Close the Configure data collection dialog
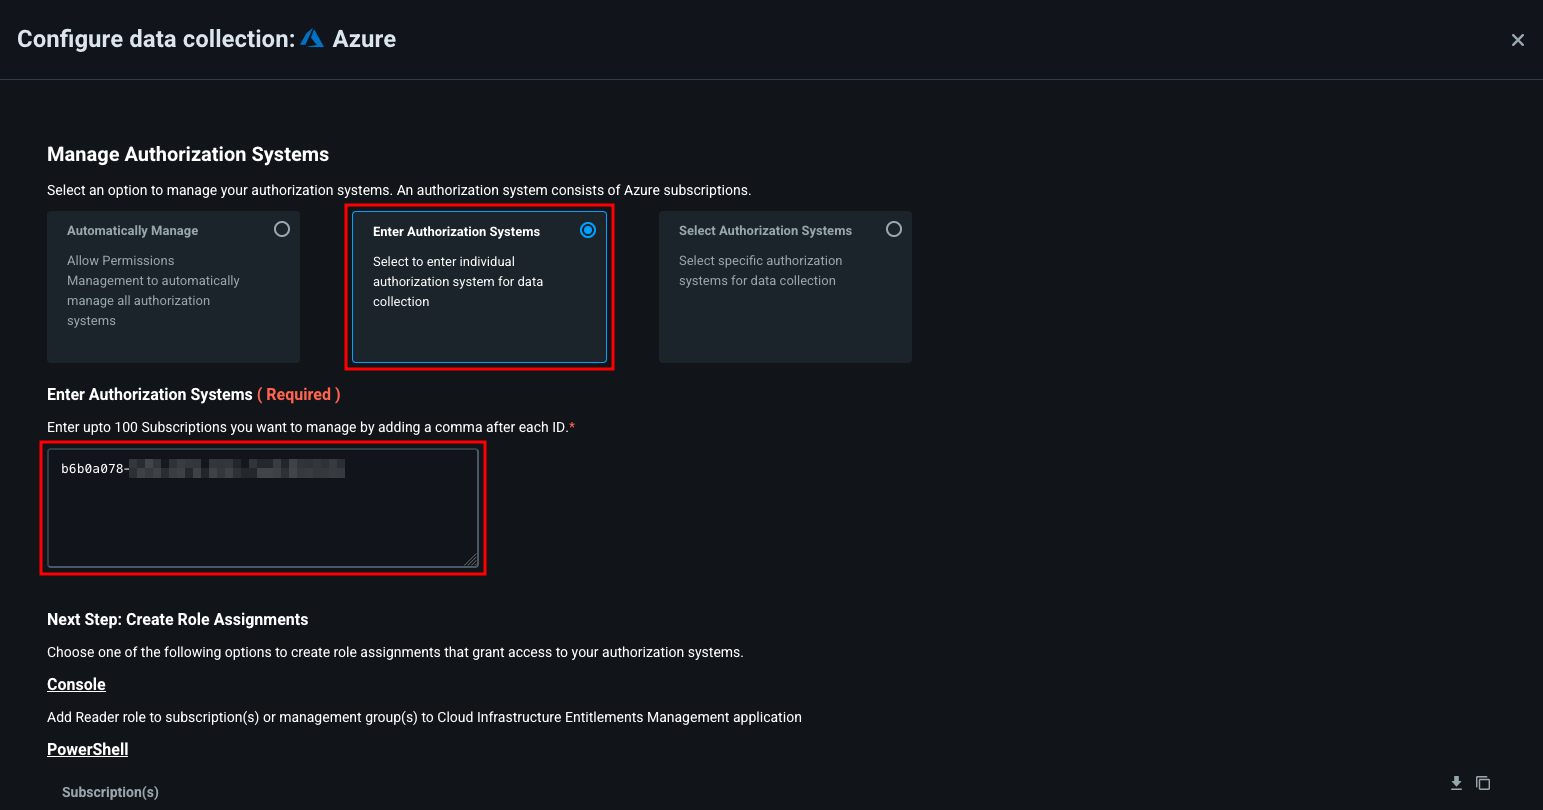Viewport: 1543px width, 810px height. pos(1518,39)
